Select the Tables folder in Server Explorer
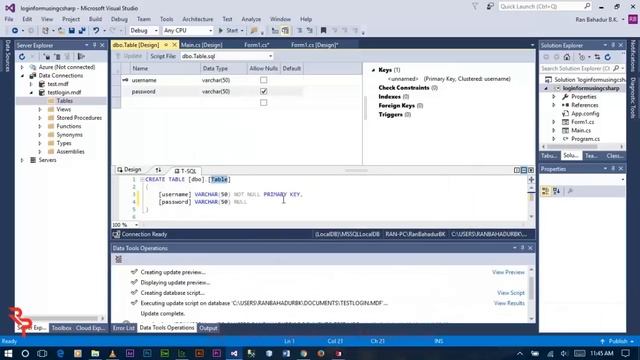 64,101
